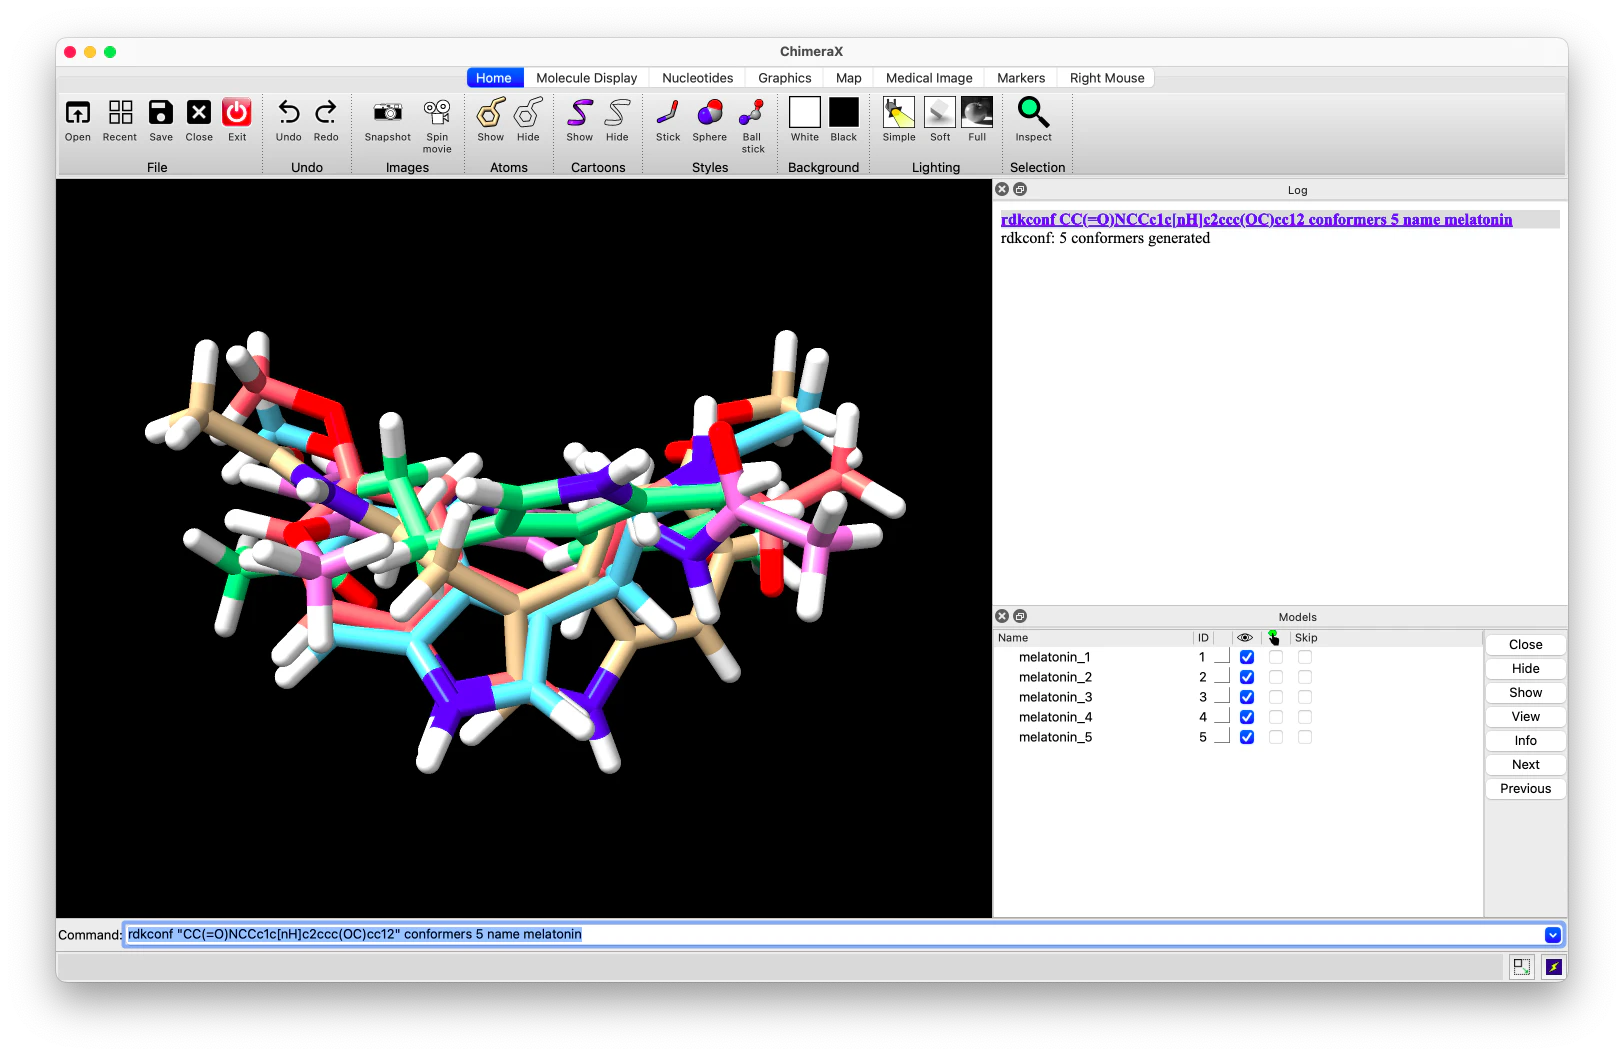The height and width of the screenshot is (1056, 1624).
Task: Switch to Soft lighting
Action: click(x=940, y=112)
